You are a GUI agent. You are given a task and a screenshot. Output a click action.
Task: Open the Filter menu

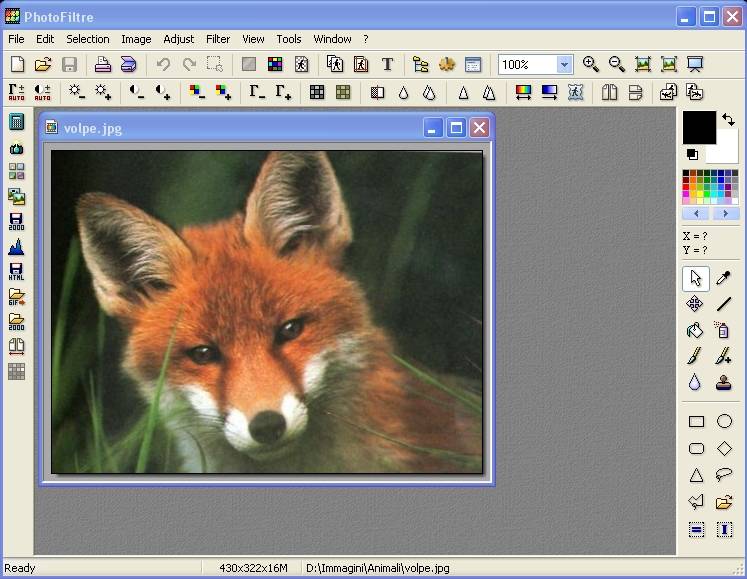click(218, 39)
